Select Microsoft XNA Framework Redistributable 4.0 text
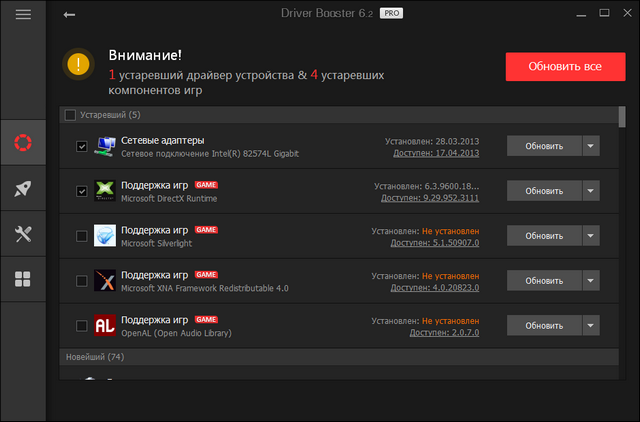The image size is (640, 422). (x=204, y=288)
